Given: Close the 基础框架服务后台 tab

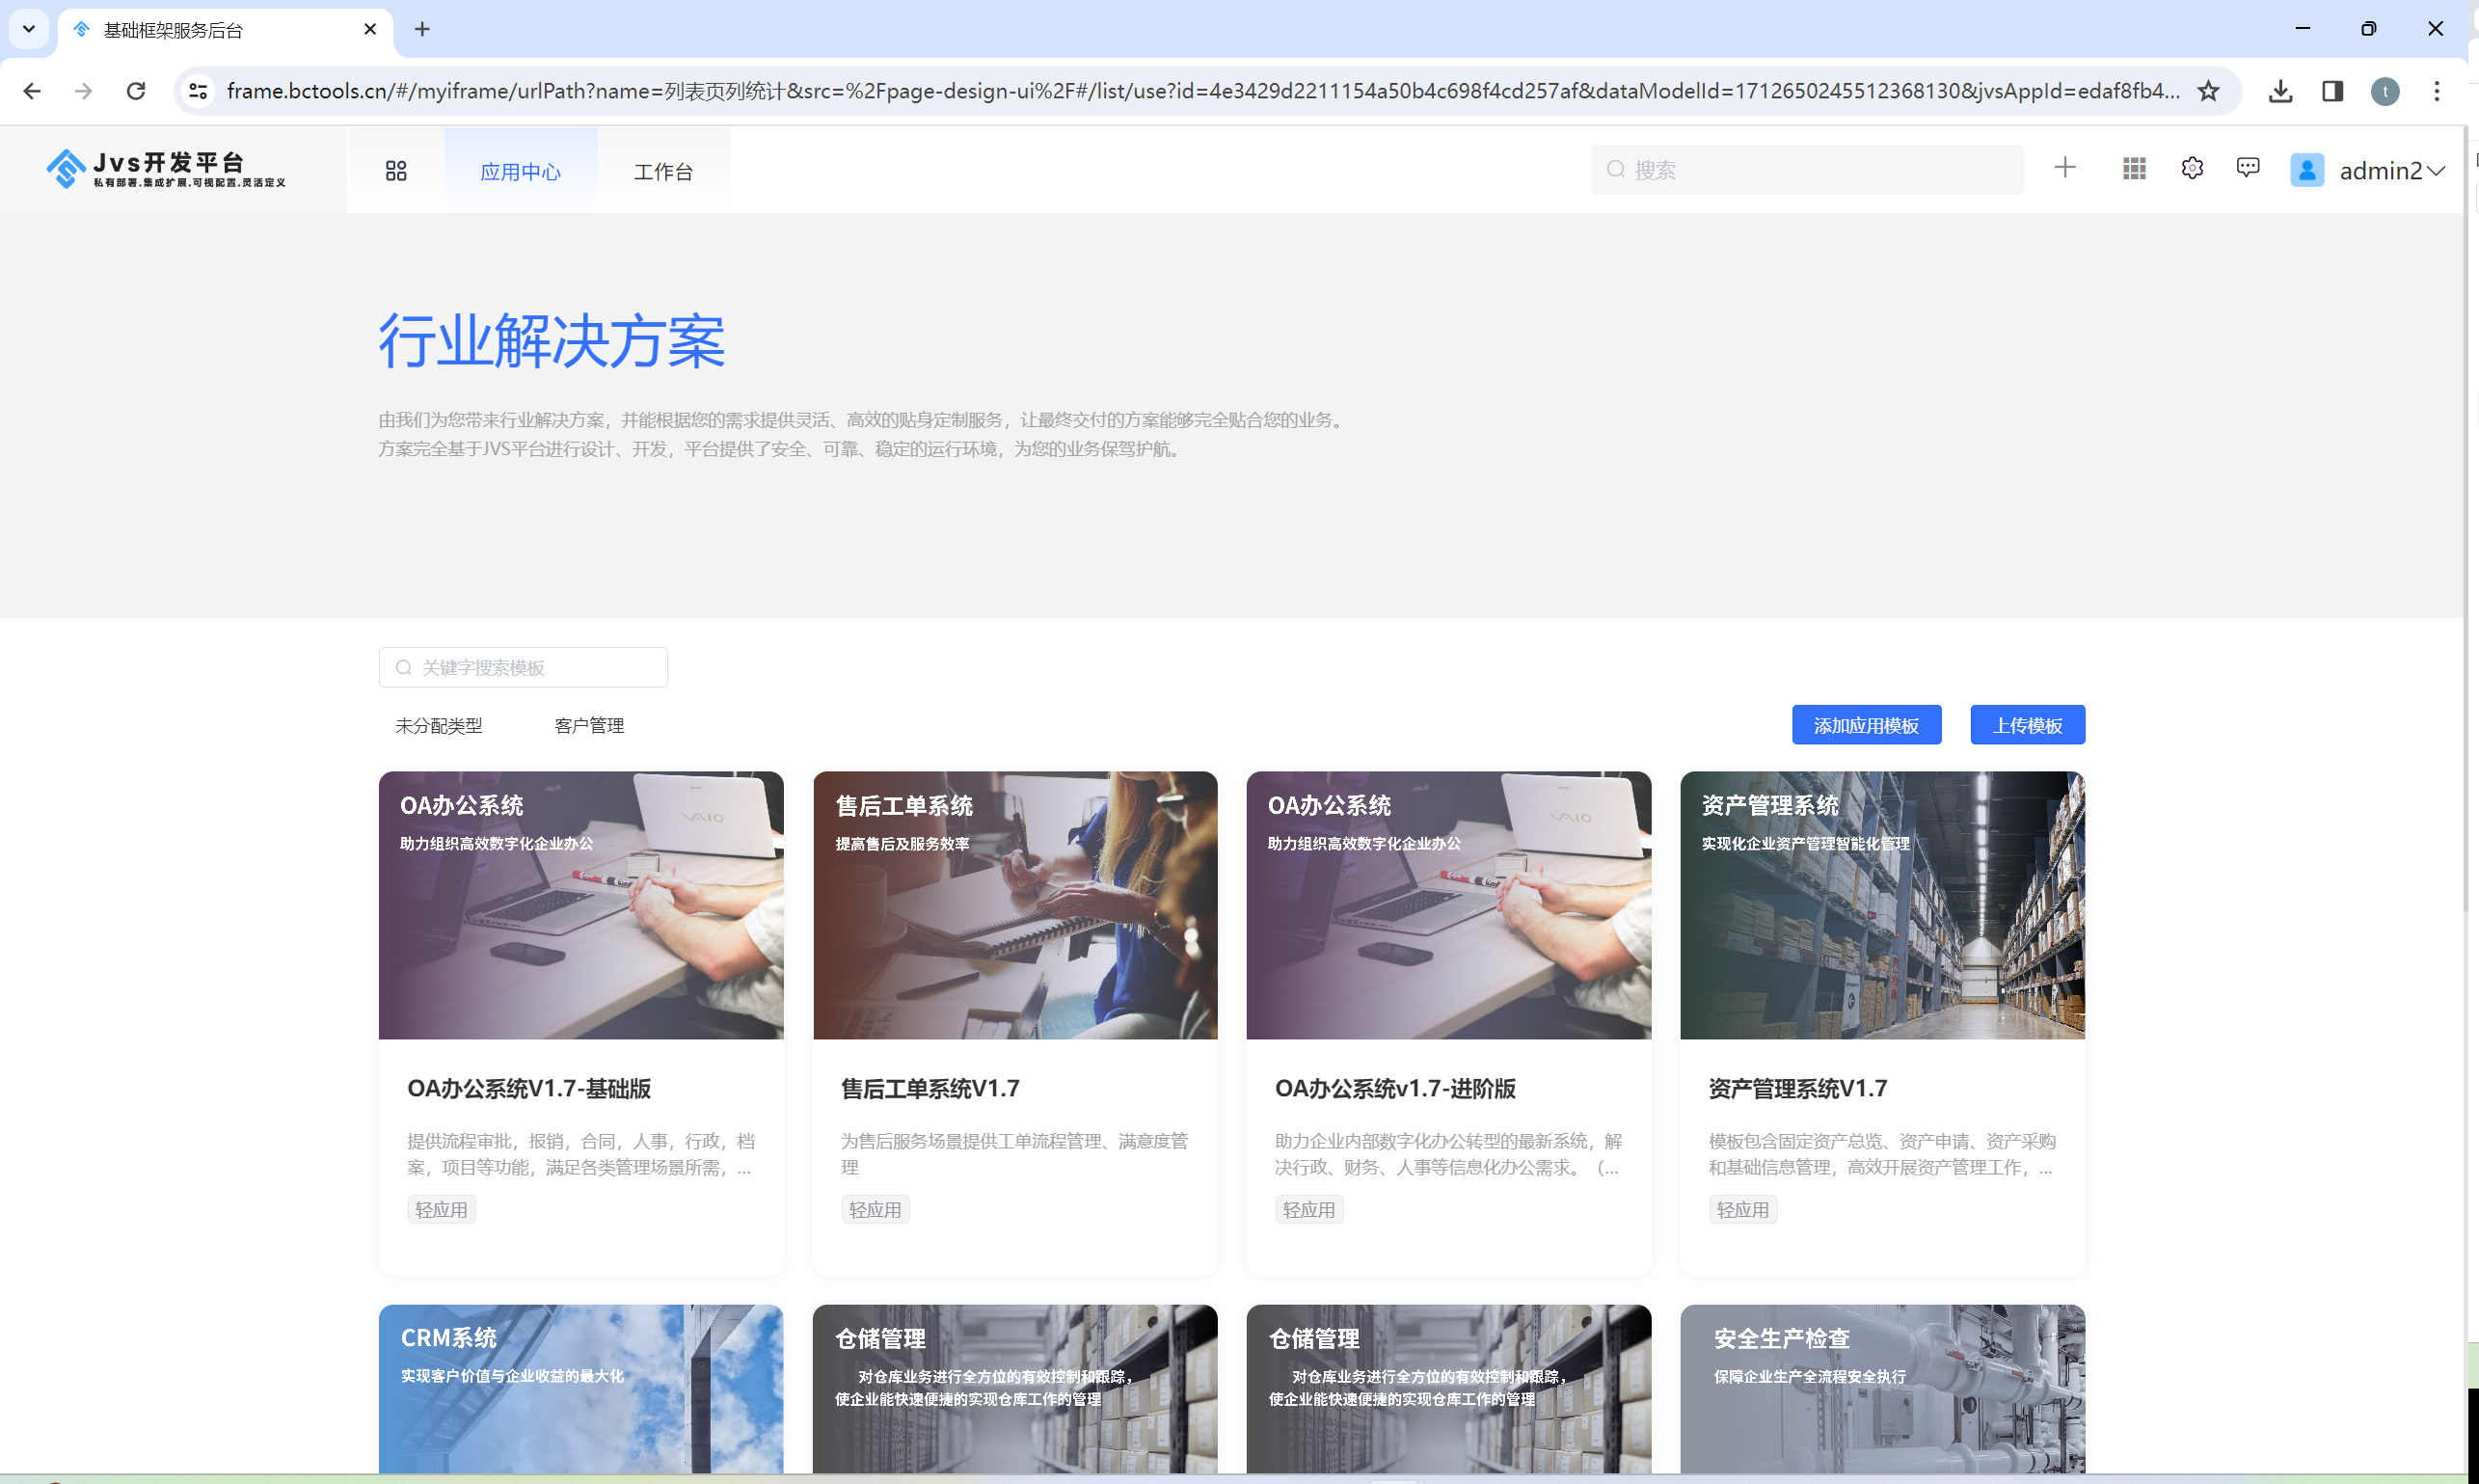Looking at the screenshot, I should tap(370, 30).
